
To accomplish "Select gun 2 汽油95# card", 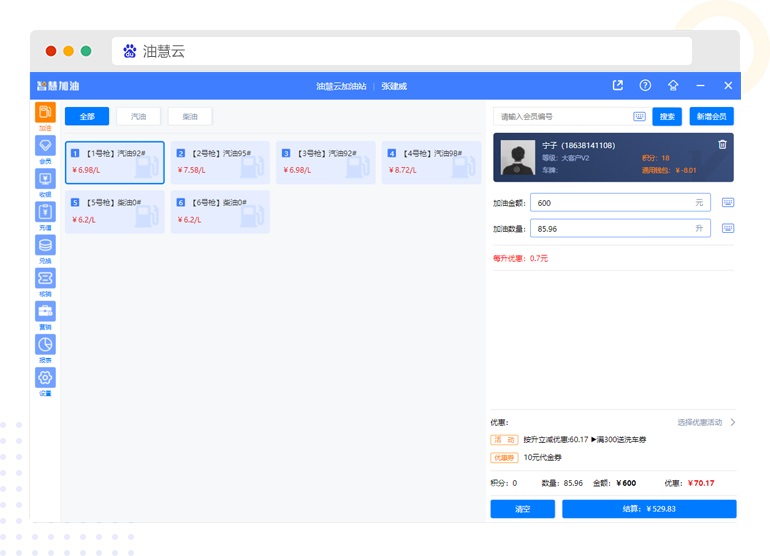I will (220, 163).
